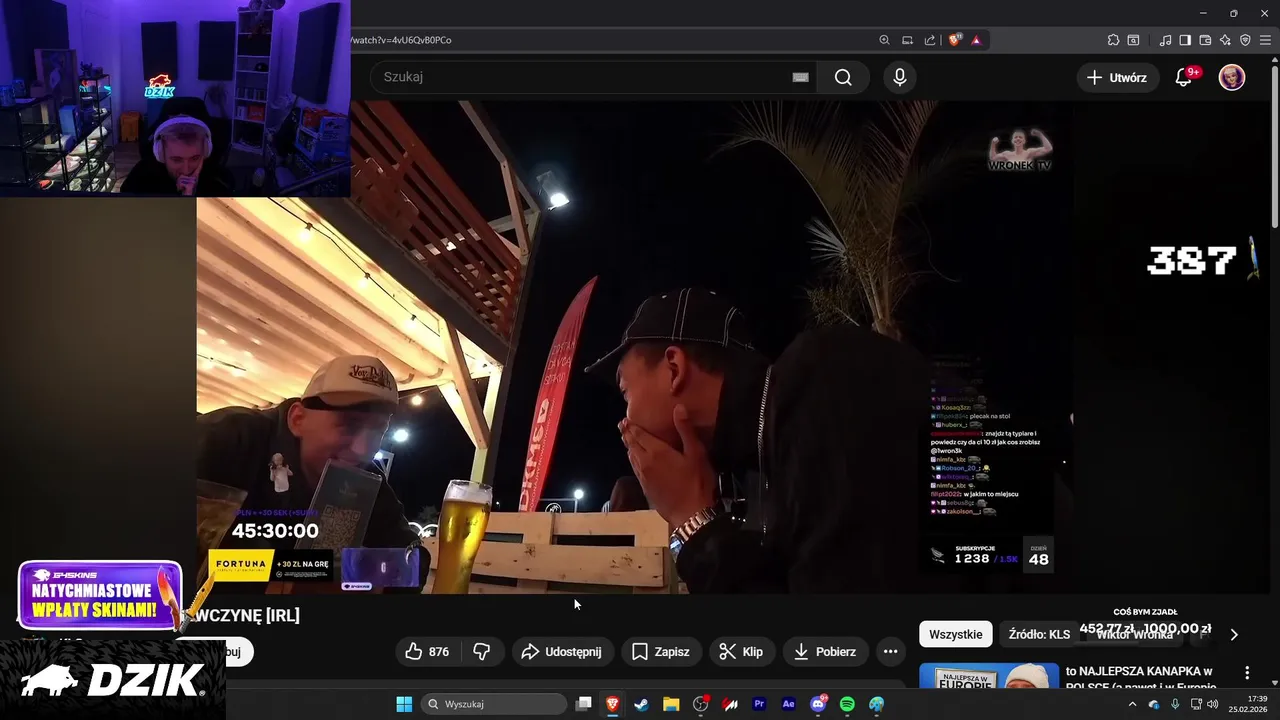This screenshot has height=720, width=1280.
Task: Open the more actions three-dot menu
Action: (890, 651)
